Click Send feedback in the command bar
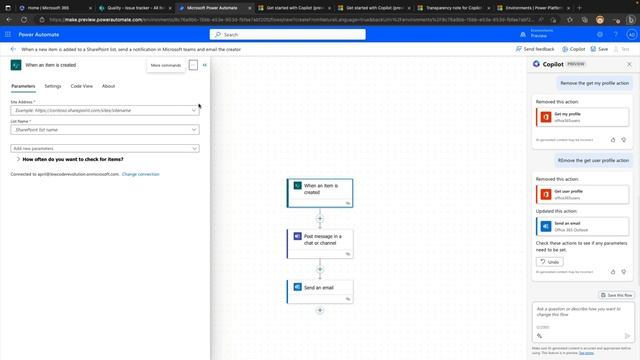 pyautogui.click(x=535, y=49)
